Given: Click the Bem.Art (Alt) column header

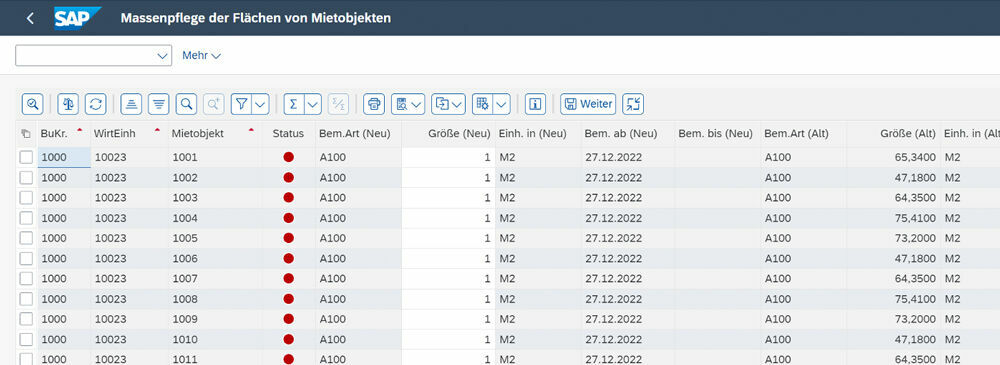Looking at the screenshot, I should pos(804,134).
